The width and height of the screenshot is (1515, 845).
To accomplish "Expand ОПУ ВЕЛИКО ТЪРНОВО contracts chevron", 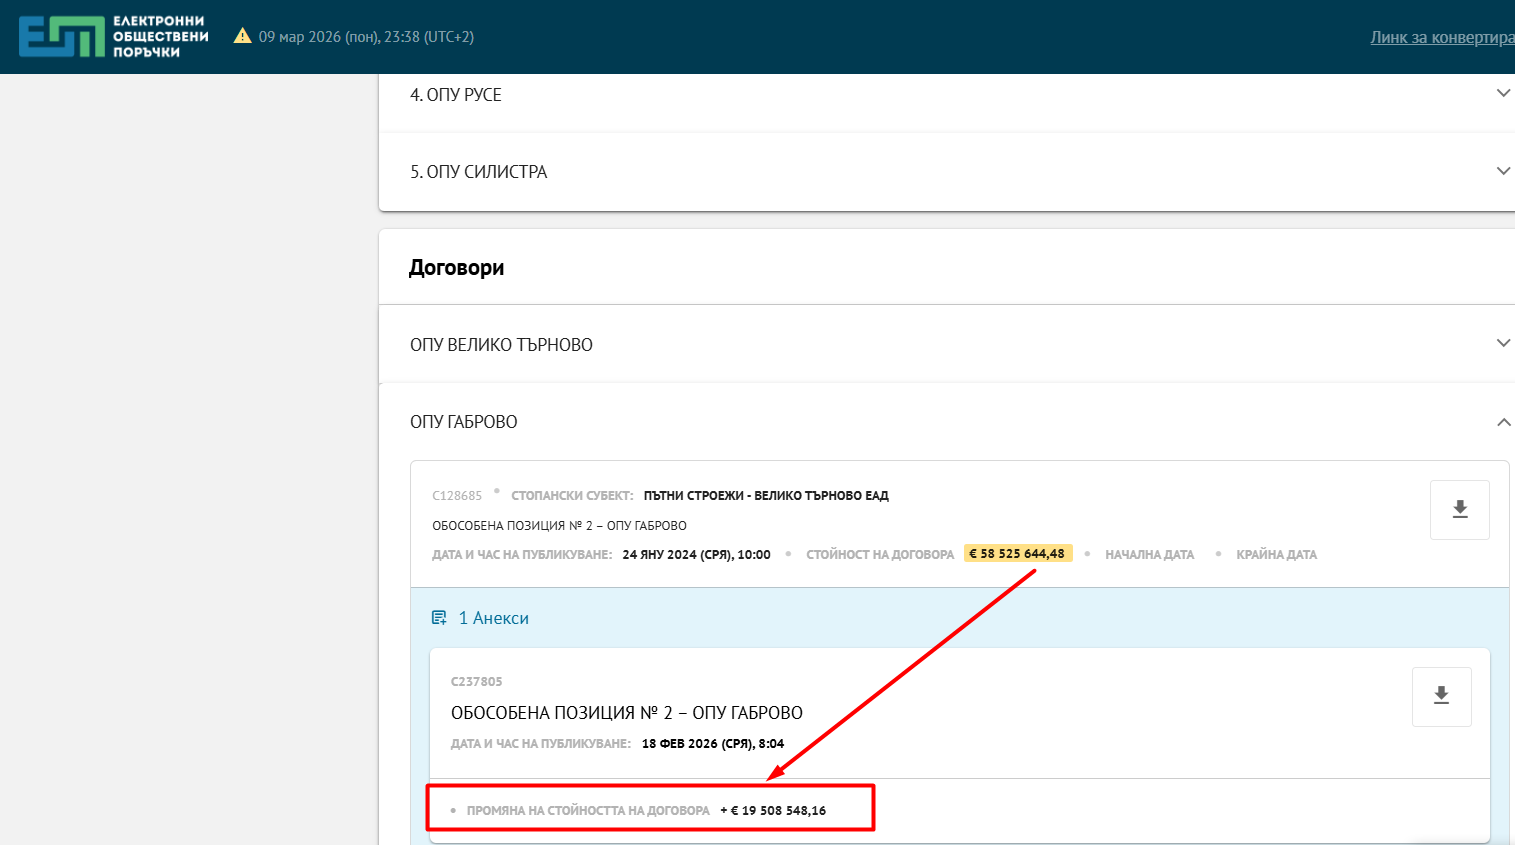I will [1502, 344].
